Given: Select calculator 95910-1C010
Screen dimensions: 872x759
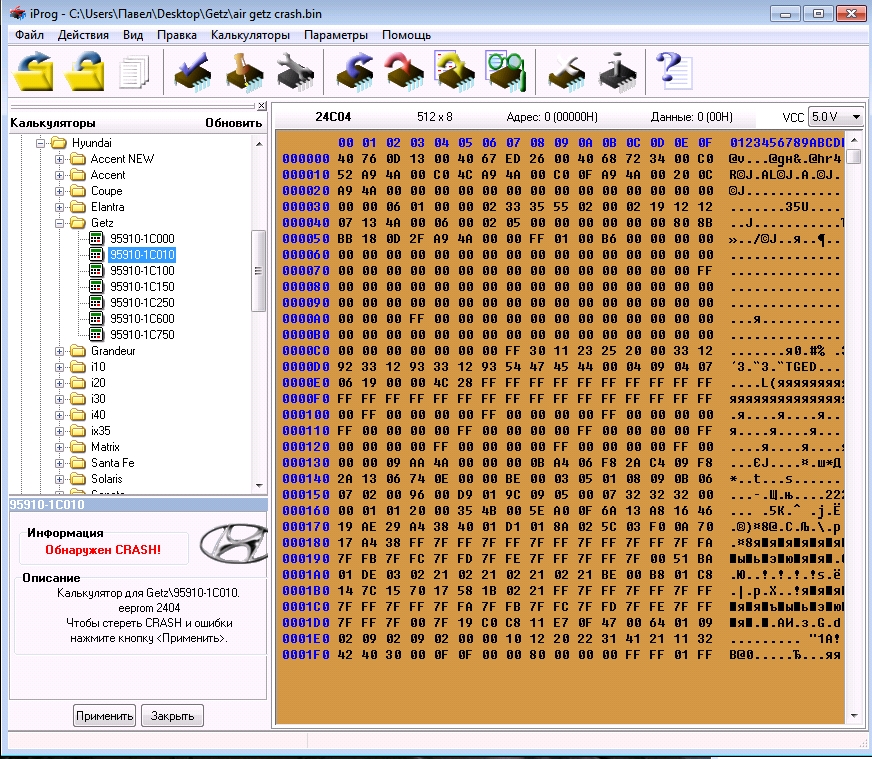Looking at the screenshot, I should tap(142, 255).
